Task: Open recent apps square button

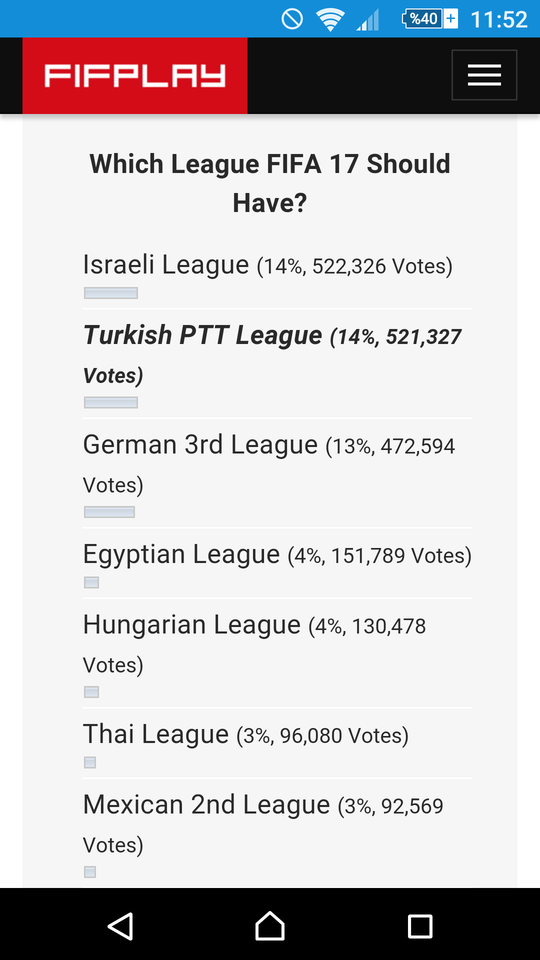Action: click(420, 926)
